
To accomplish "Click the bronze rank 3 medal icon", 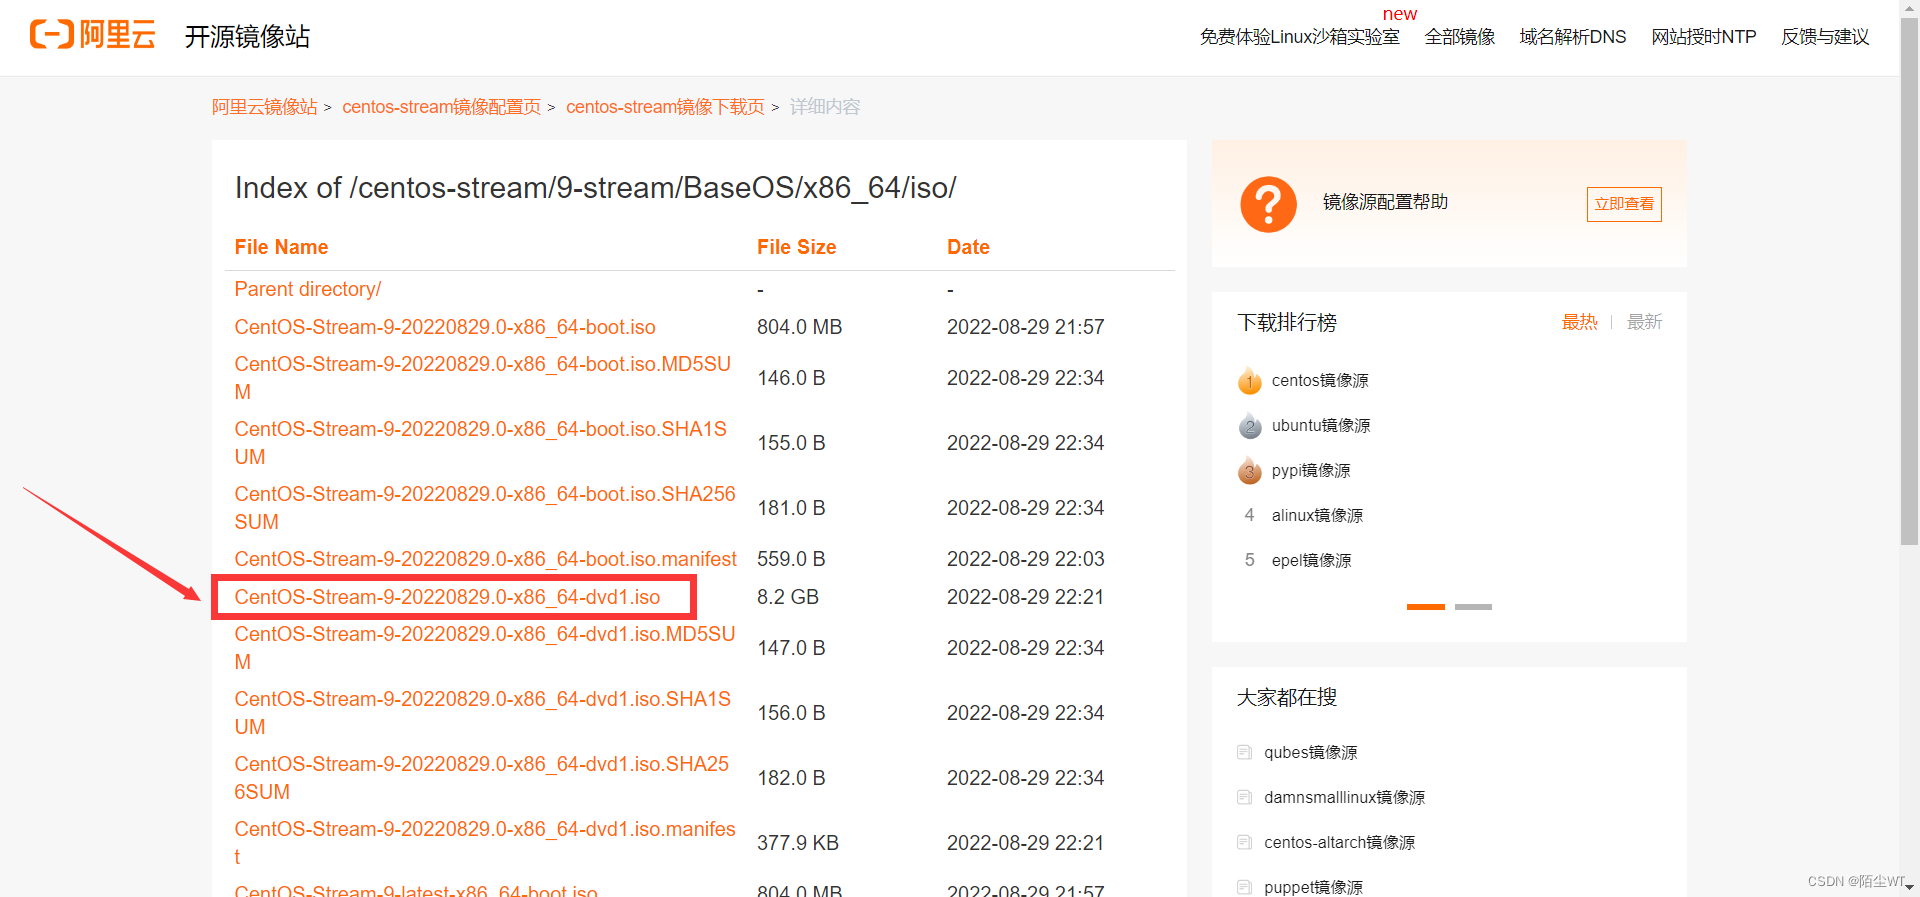I will (1249, 471).
